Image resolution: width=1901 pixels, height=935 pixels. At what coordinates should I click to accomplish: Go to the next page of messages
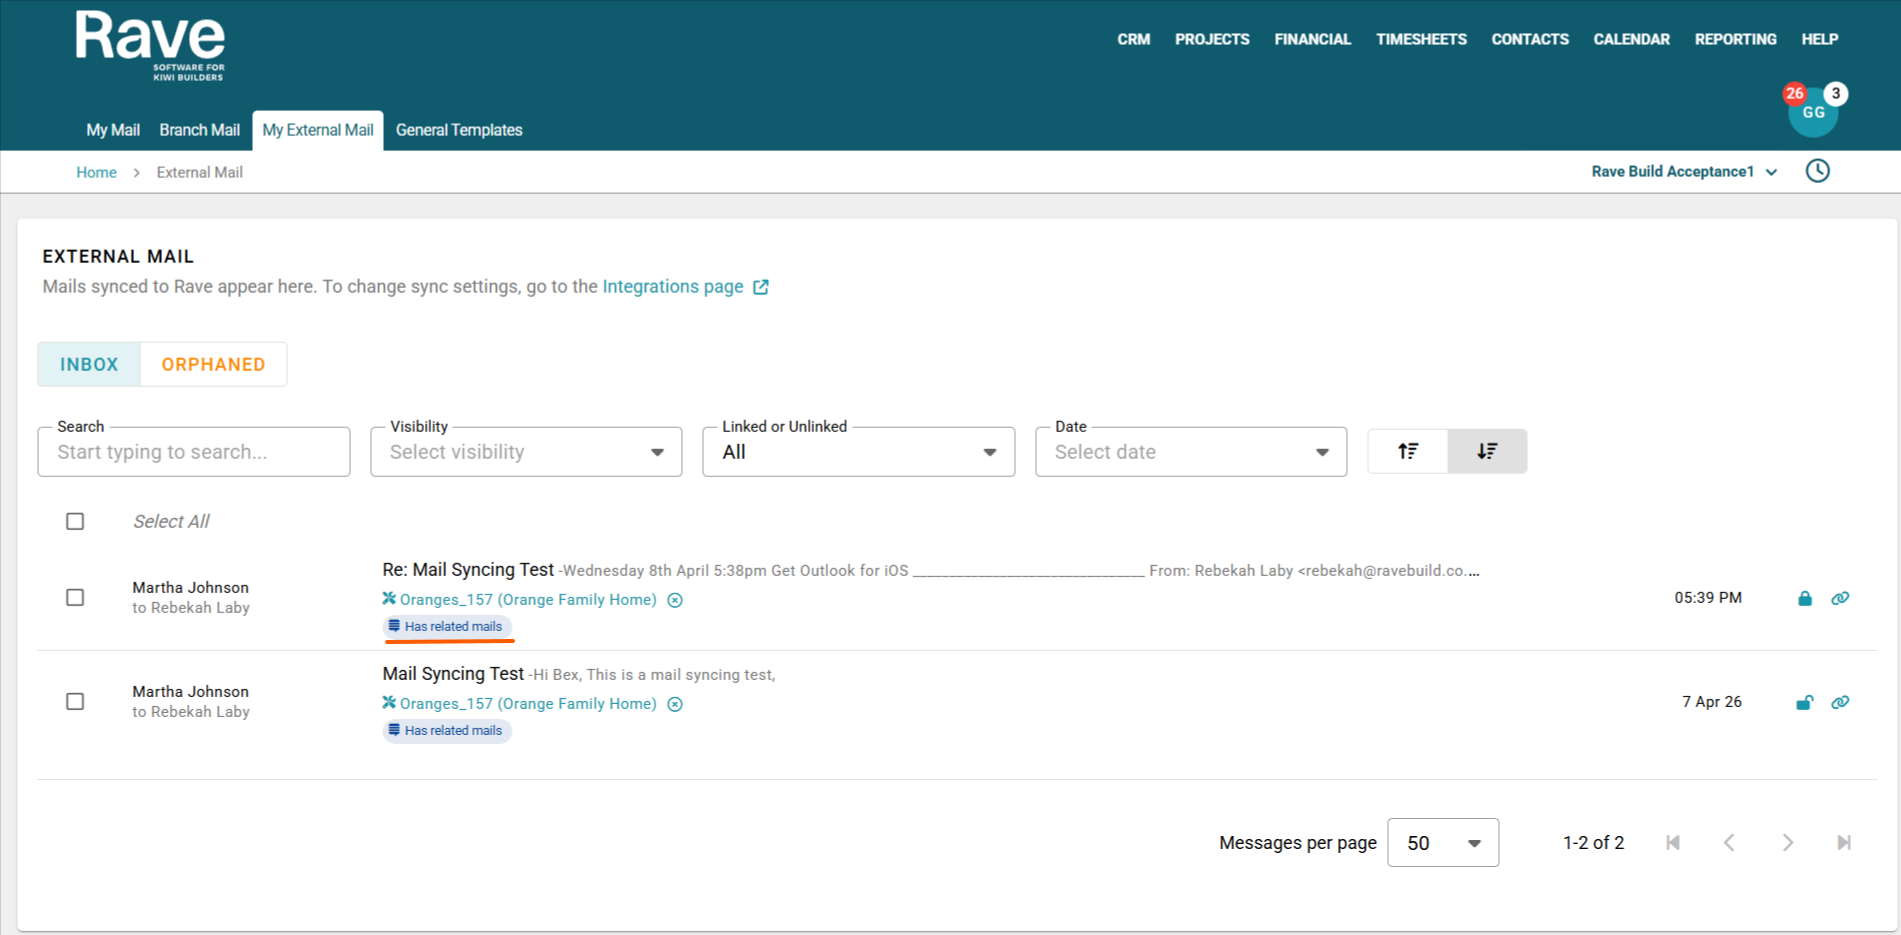point(1787,842)
